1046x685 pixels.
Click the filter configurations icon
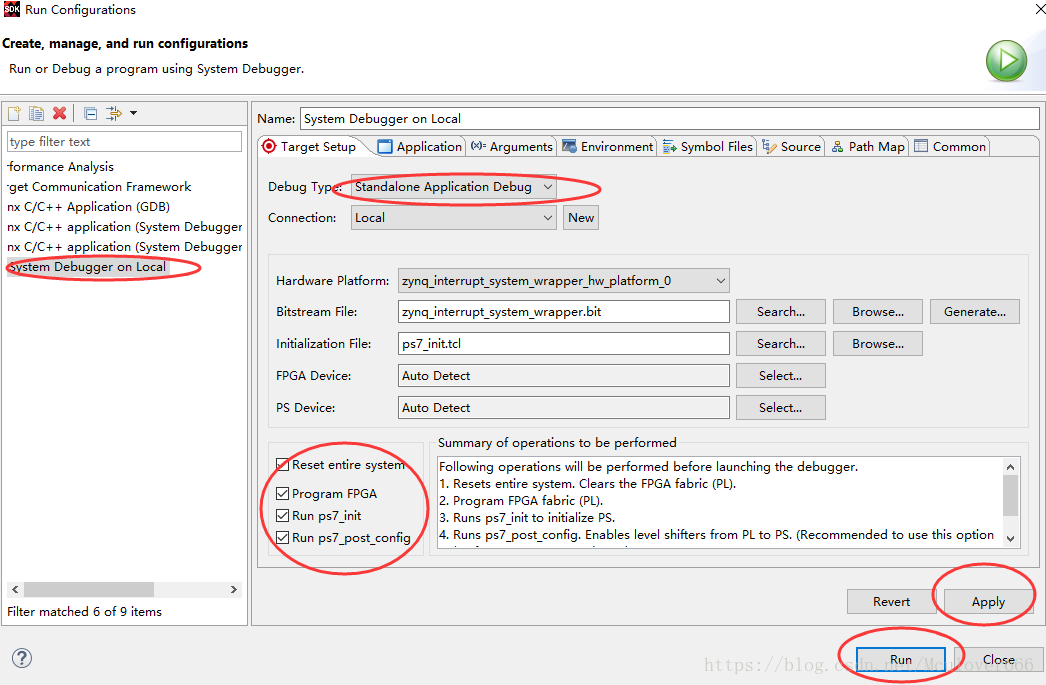click(x=114, y=113)
